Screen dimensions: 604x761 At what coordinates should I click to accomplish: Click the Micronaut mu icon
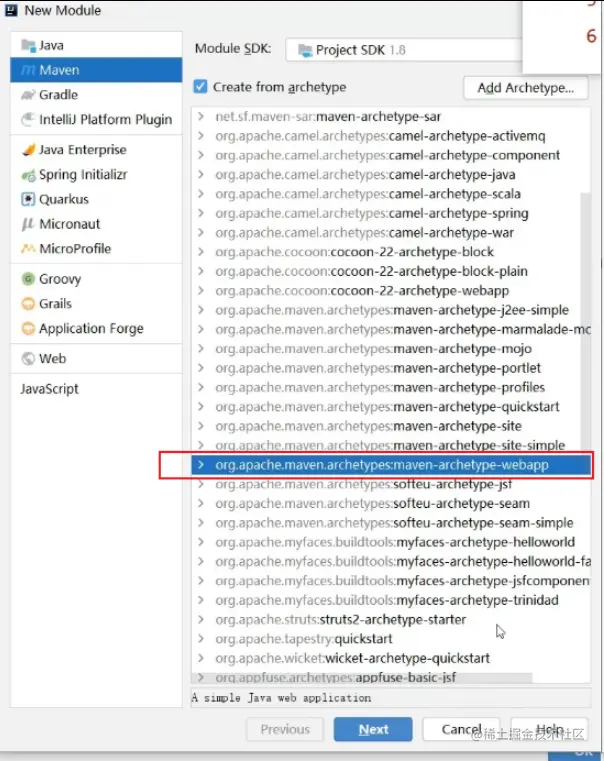pyautogui.click(x=28, y=224)
